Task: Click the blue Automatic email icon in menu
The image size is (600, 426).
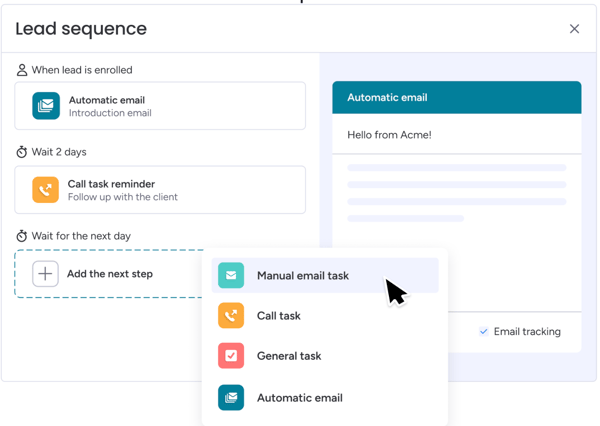Action: pyautogui.click(x=231, y=397)
